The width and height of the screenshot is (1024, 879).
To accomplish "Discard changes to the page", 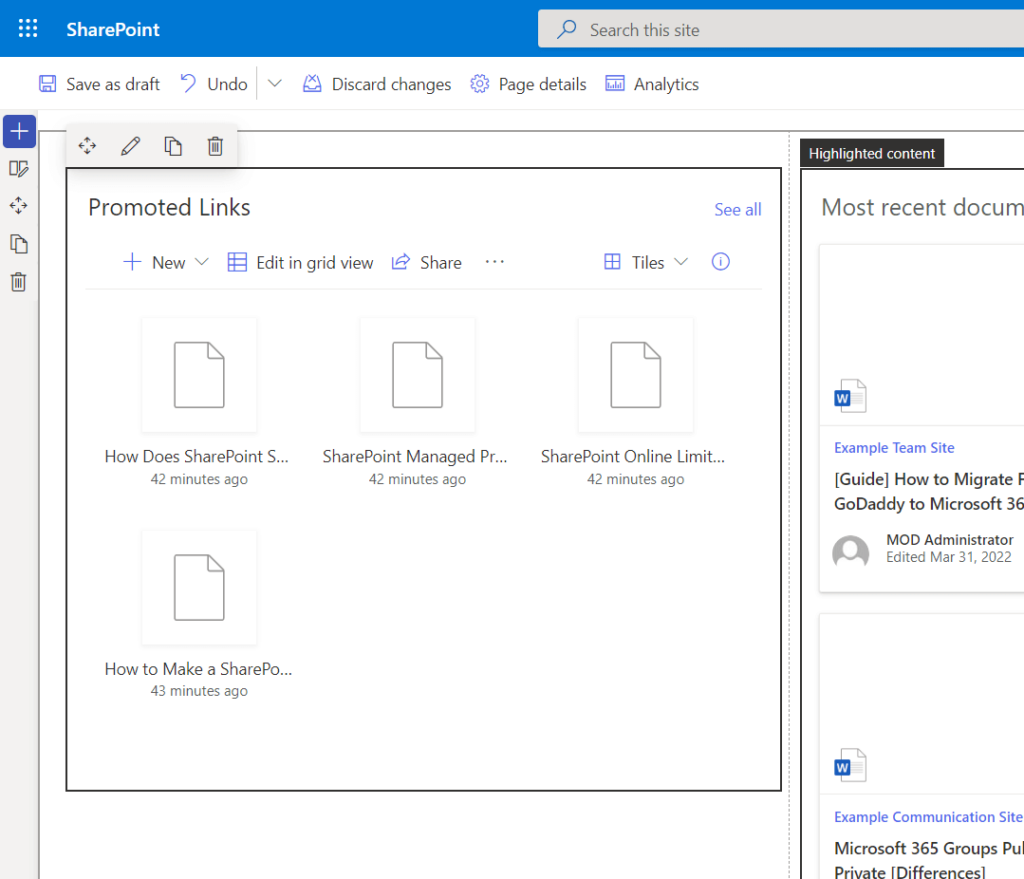I will point(377,84).
